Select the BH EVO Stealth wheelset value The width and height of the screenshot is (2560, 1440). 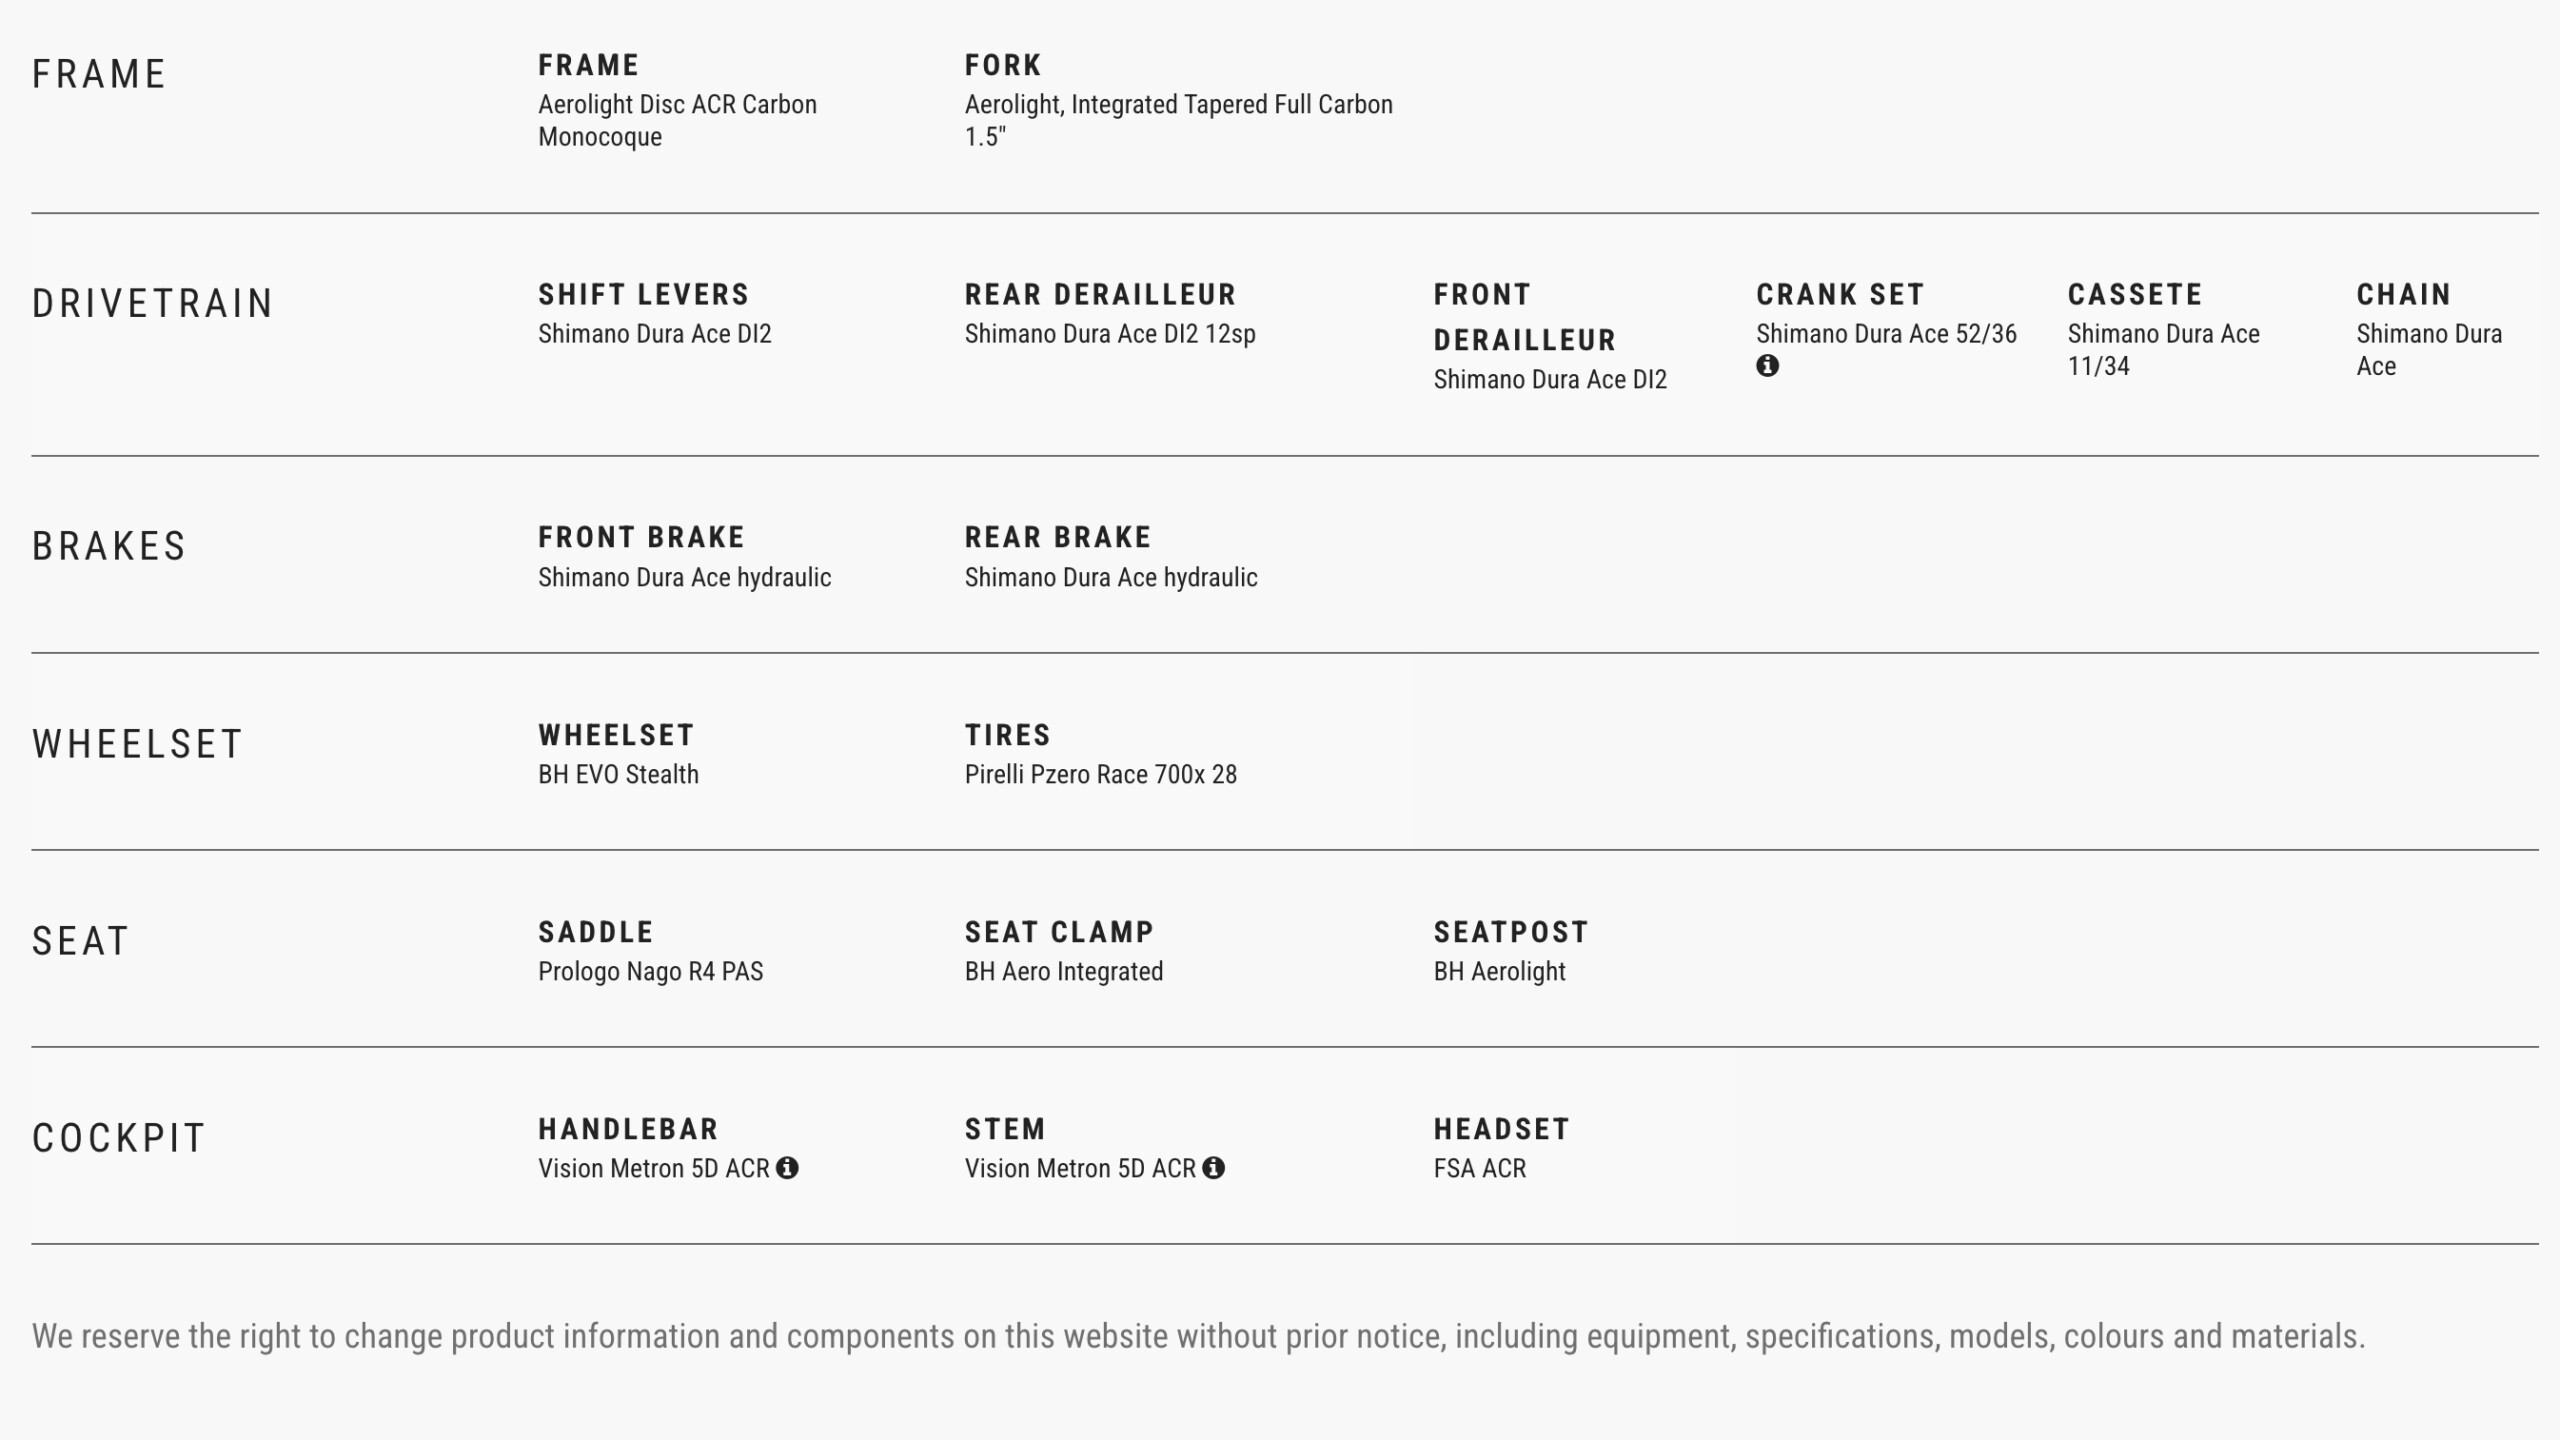[618, 775]
